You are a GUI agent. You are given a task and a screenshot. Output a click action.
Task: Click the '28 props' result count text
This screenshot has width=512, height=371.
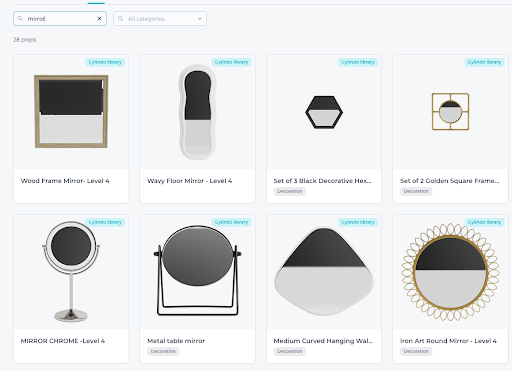click(x=25, y=40)
